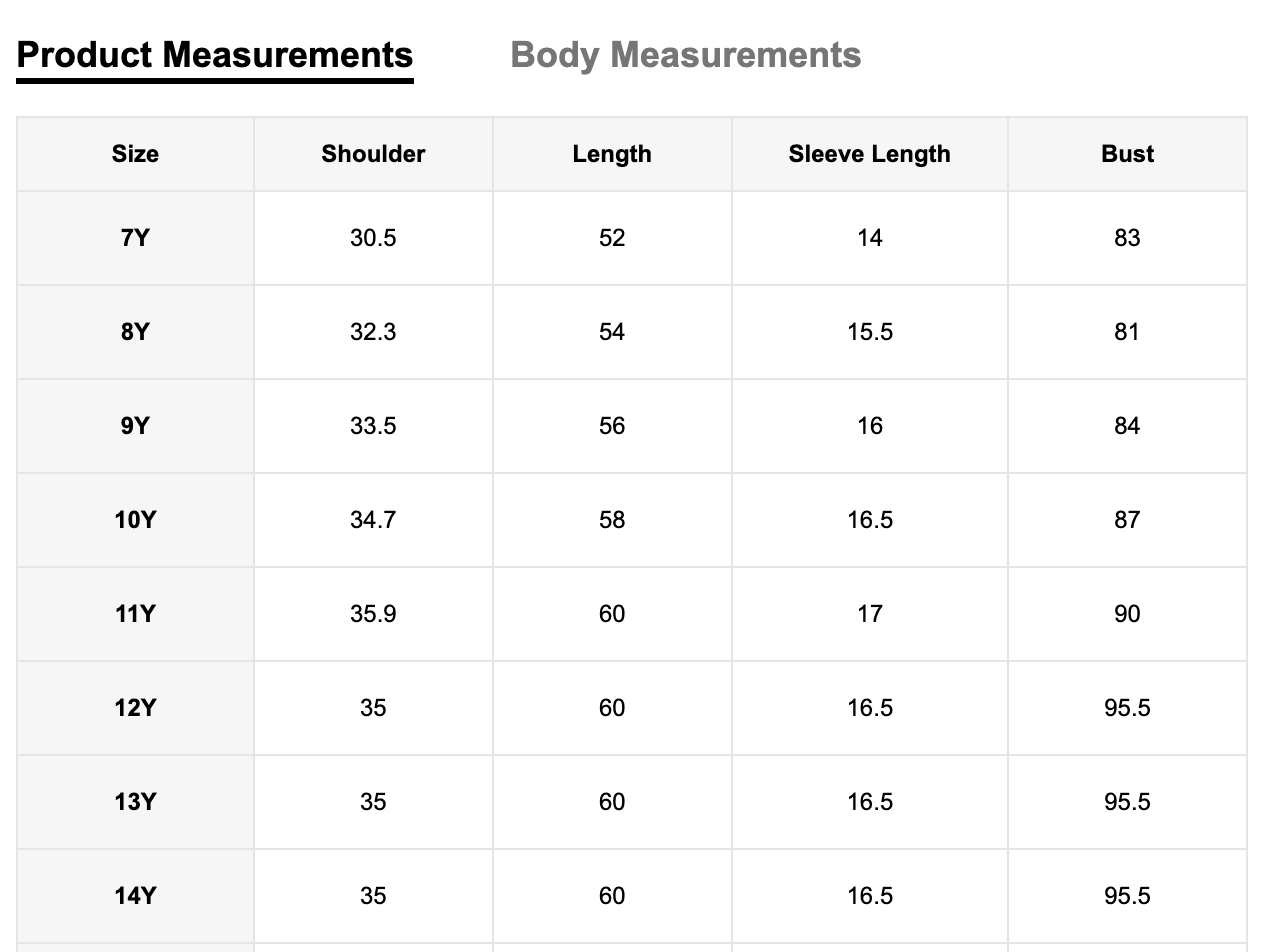
Task: Select the 7Y size row label
Action: [x=135, y=238]
